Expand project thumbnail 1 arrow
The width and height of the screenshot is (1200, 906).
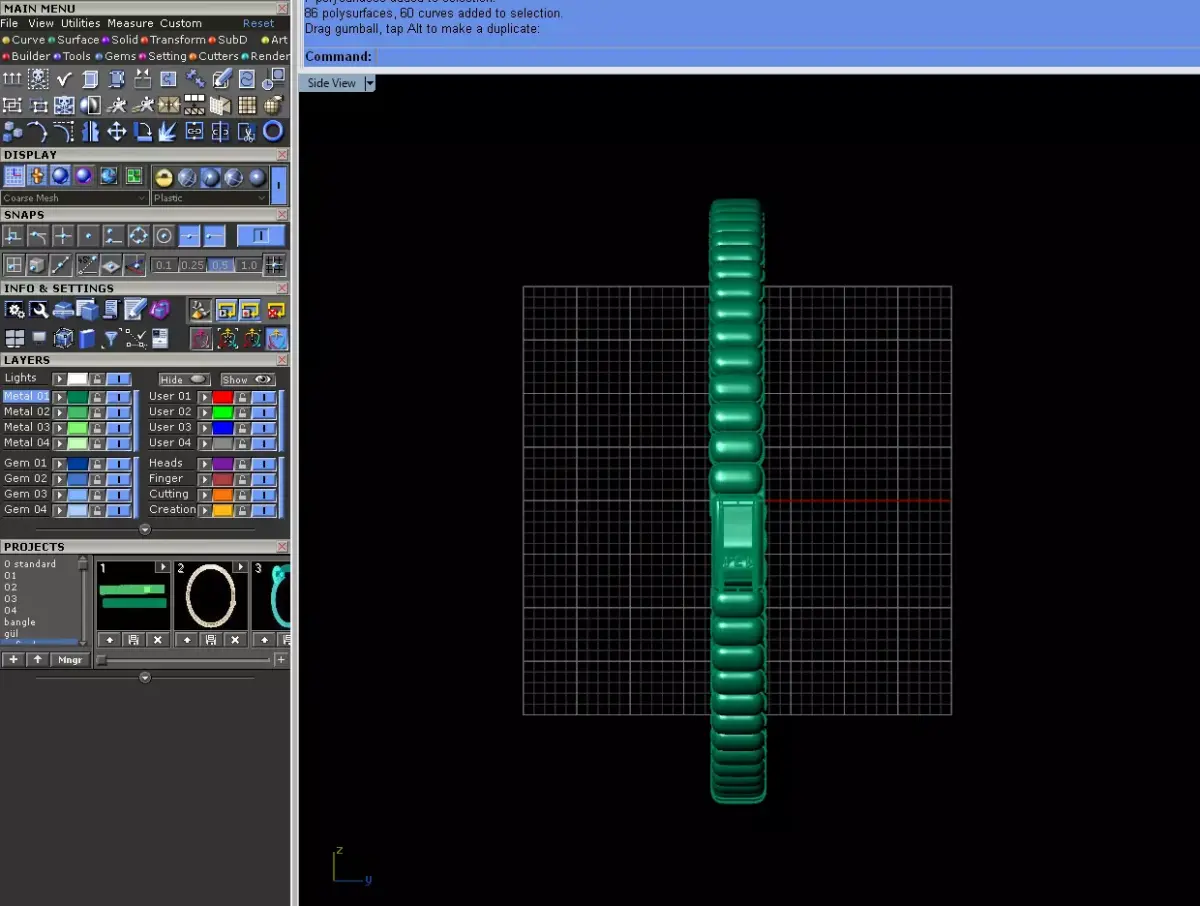(162, 567)
